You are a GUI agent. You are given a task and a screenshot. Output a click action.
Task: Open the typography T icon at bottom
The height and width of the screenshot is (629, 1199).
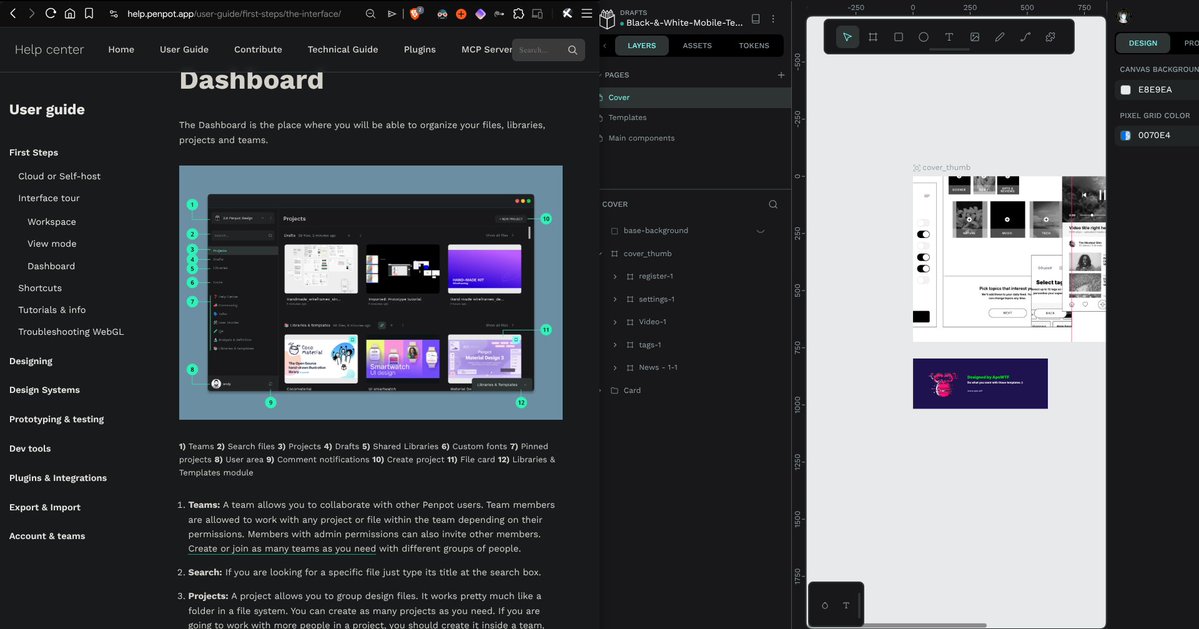click(846, 605)
